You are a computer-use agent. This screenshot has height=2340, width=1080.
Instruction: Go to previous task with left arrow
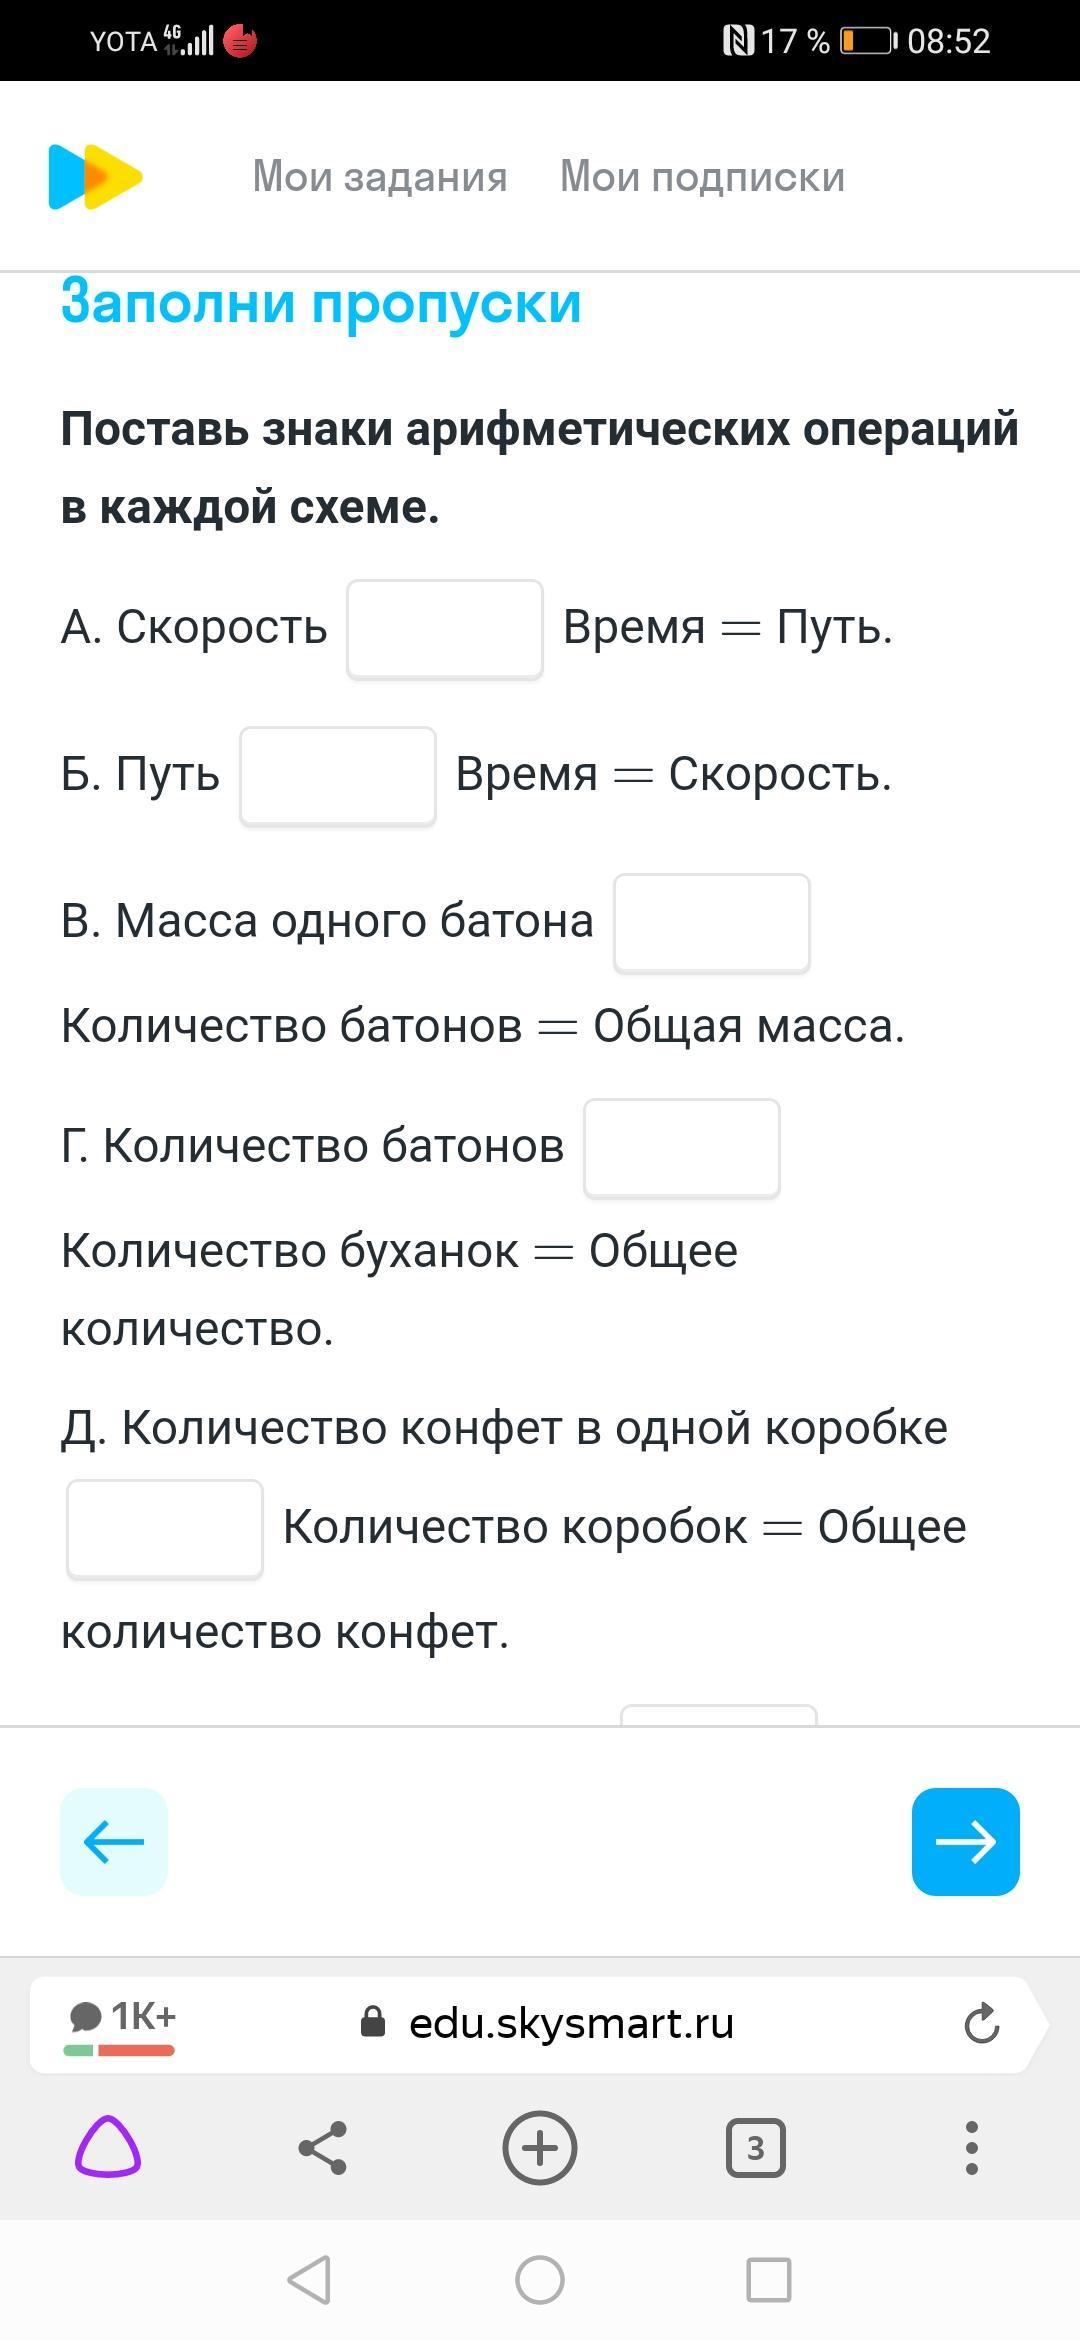(x=114, y=1841)
